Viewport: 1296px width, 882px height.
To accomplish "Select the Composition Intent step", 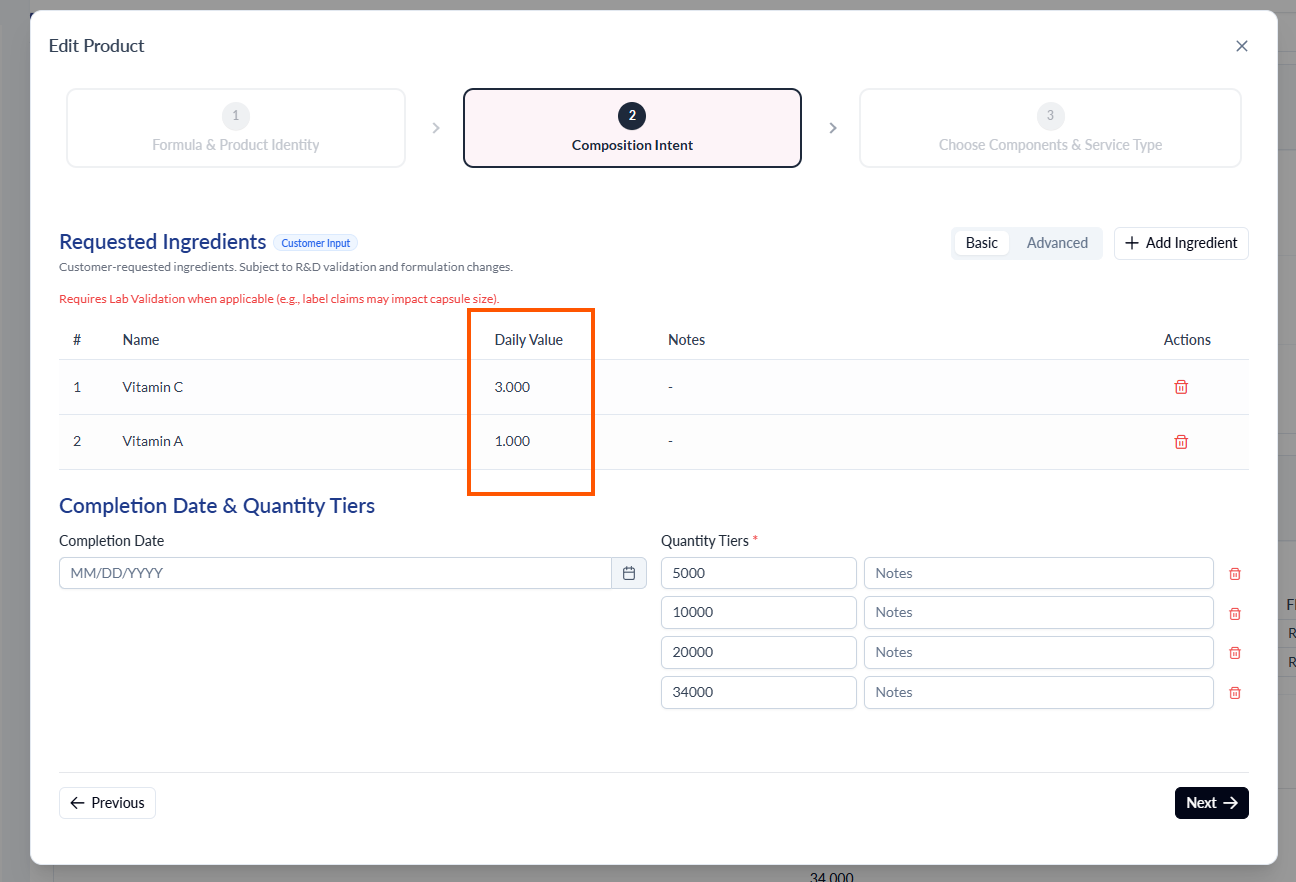I will (x=632, y=128).
